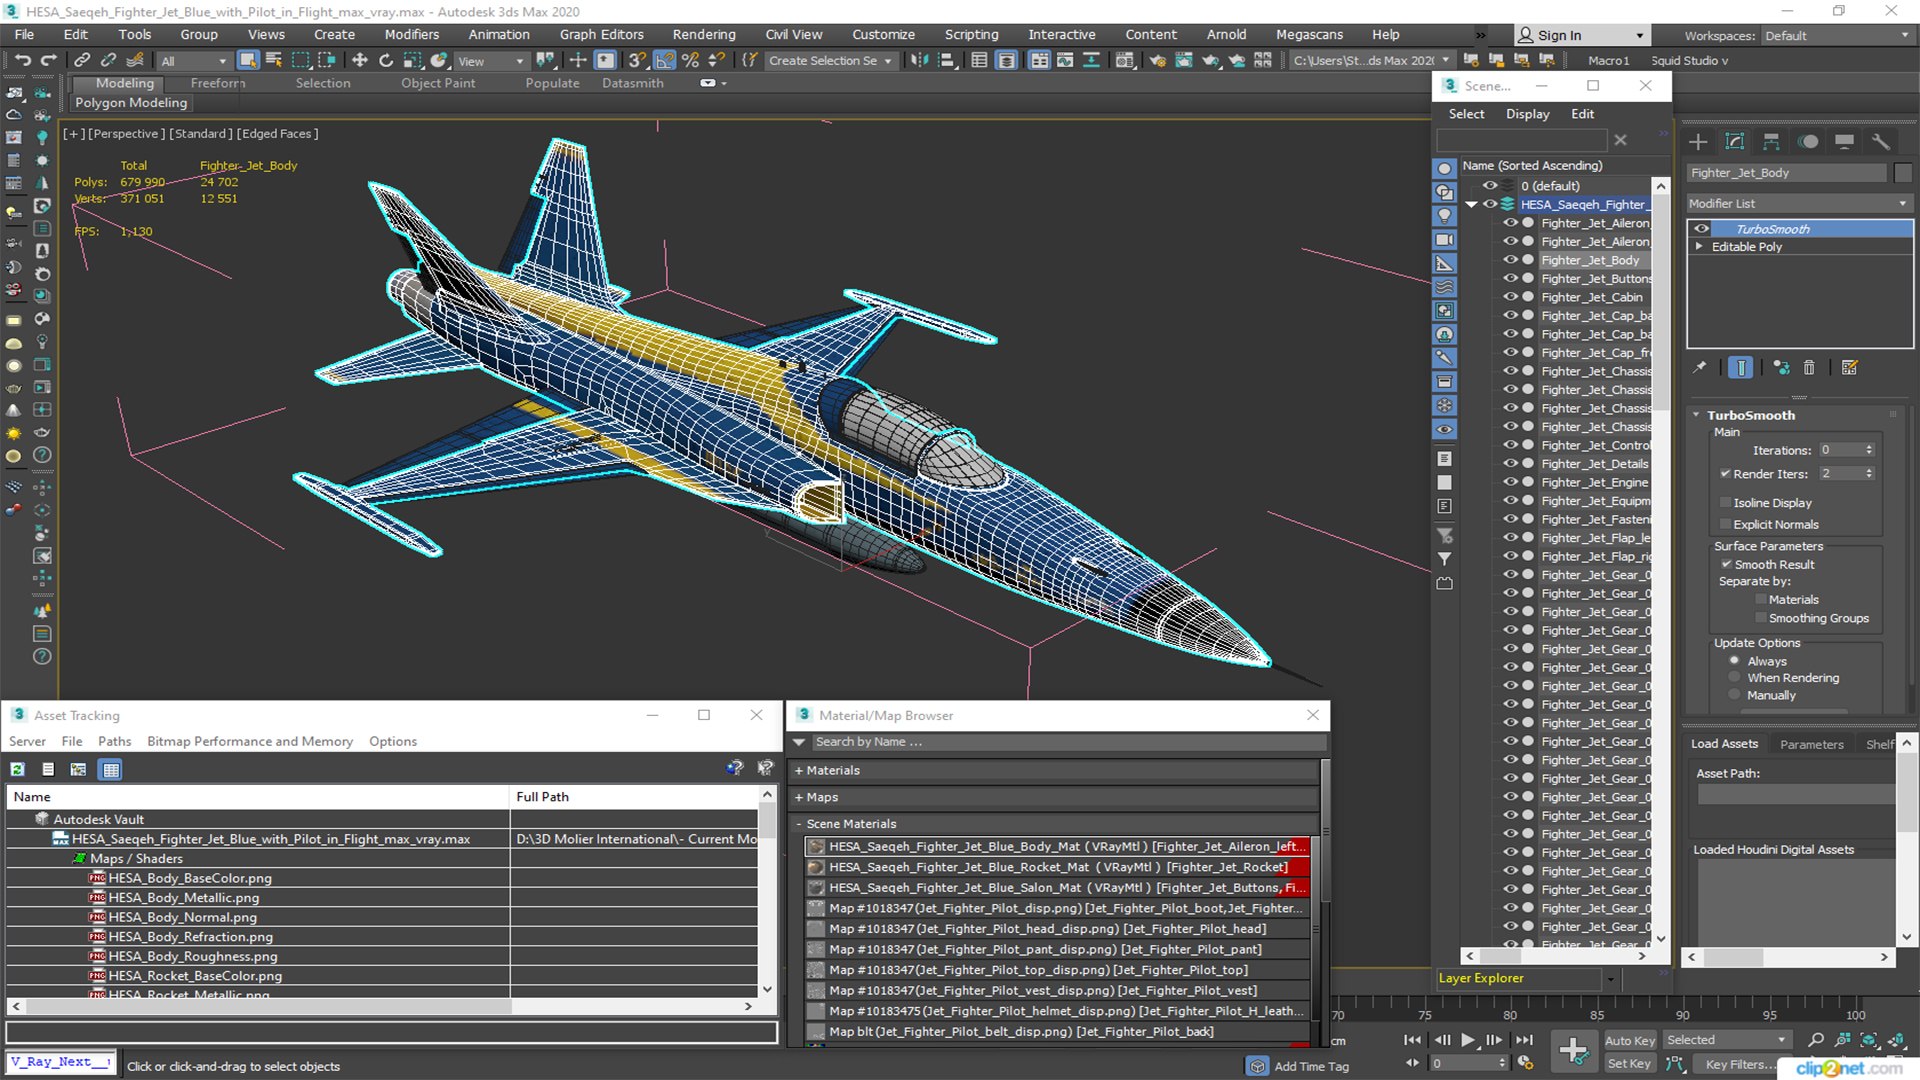Open the View coordinate system dropdown
The width and height of the screenshot is (1920, 1080).
coord(490,61)
